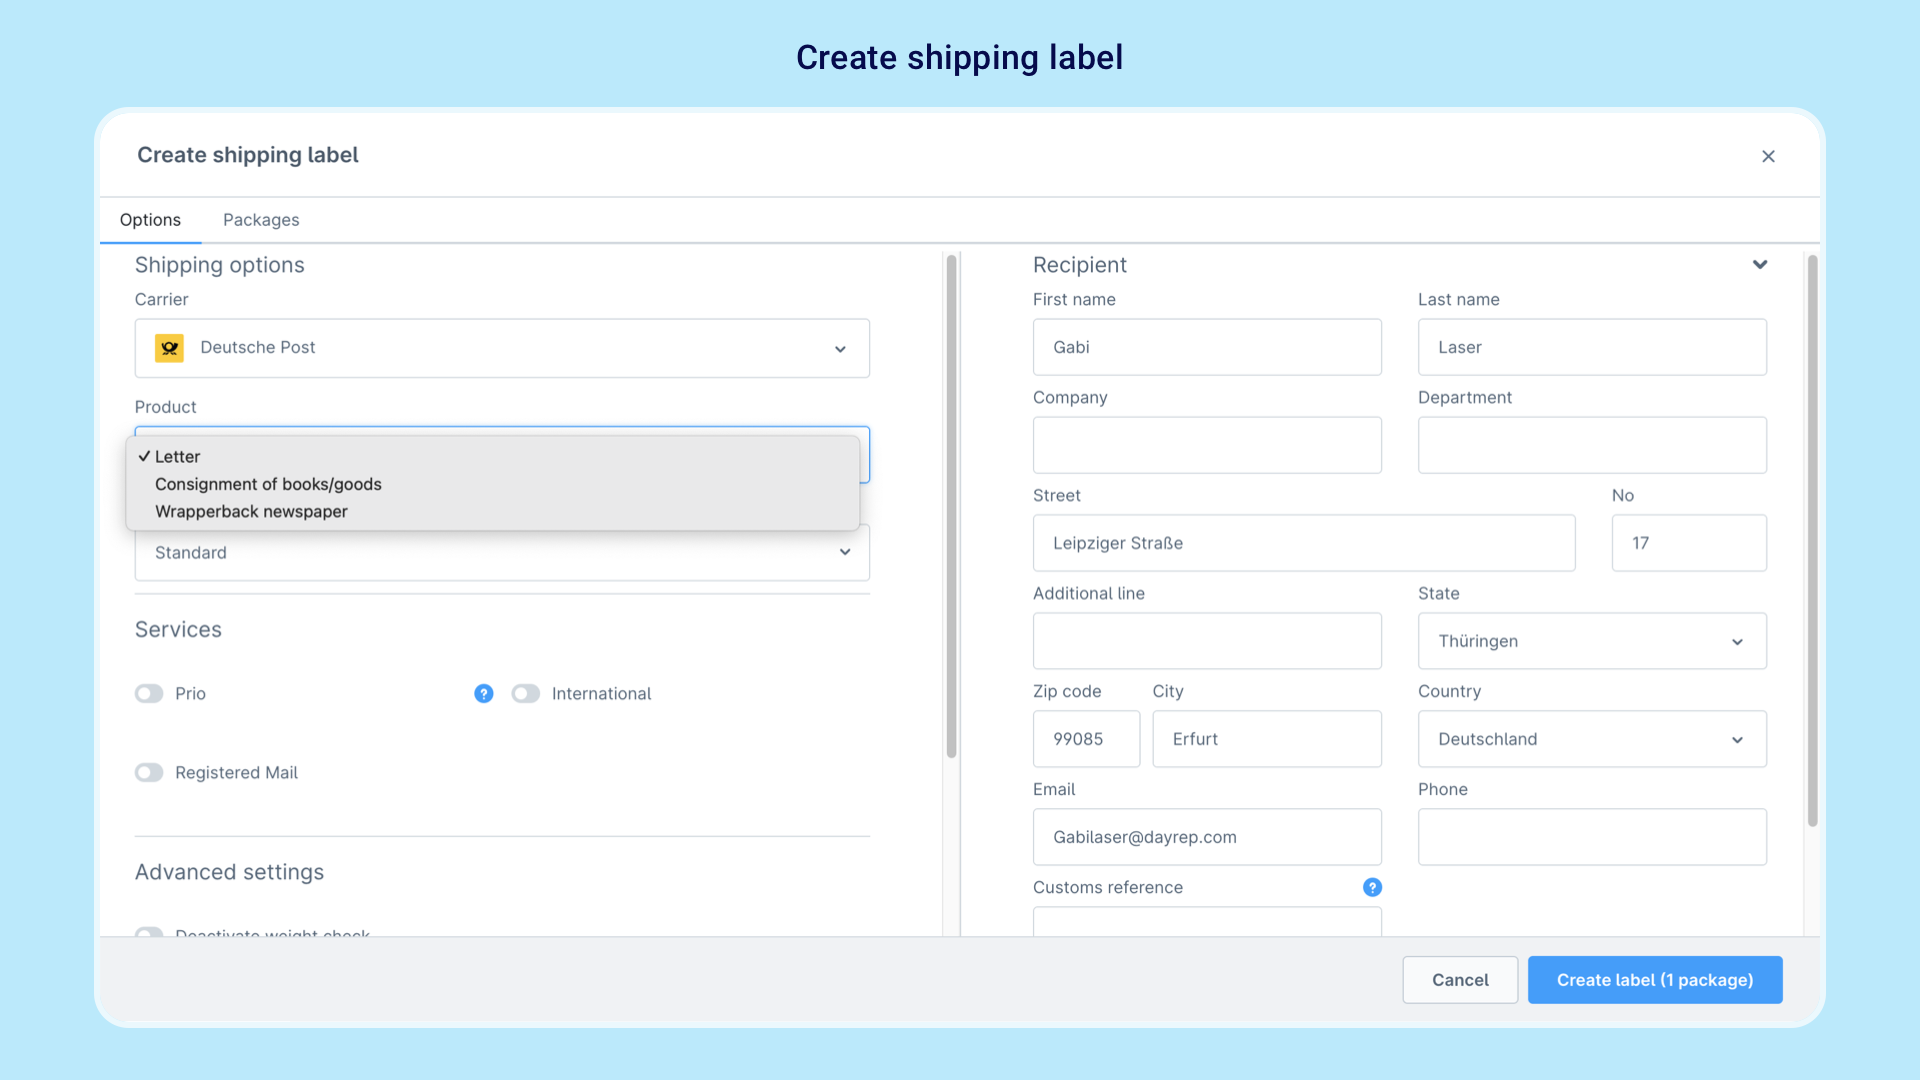Click the Last name field with Laser

[1592, 347]
